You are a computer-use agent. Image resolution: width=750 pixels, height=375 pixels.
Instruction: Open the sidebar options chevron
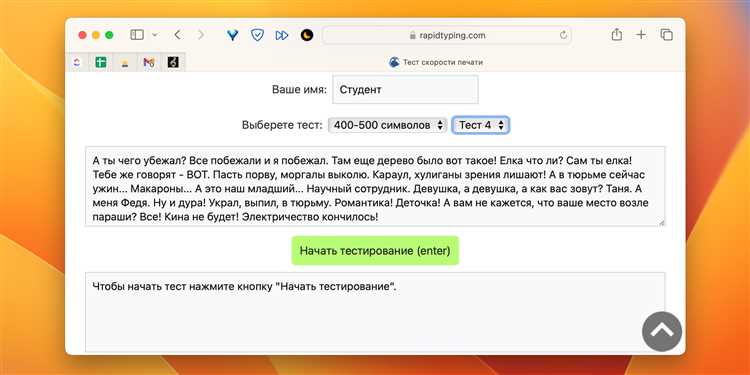pyautogui.click(x=154, y=35)
